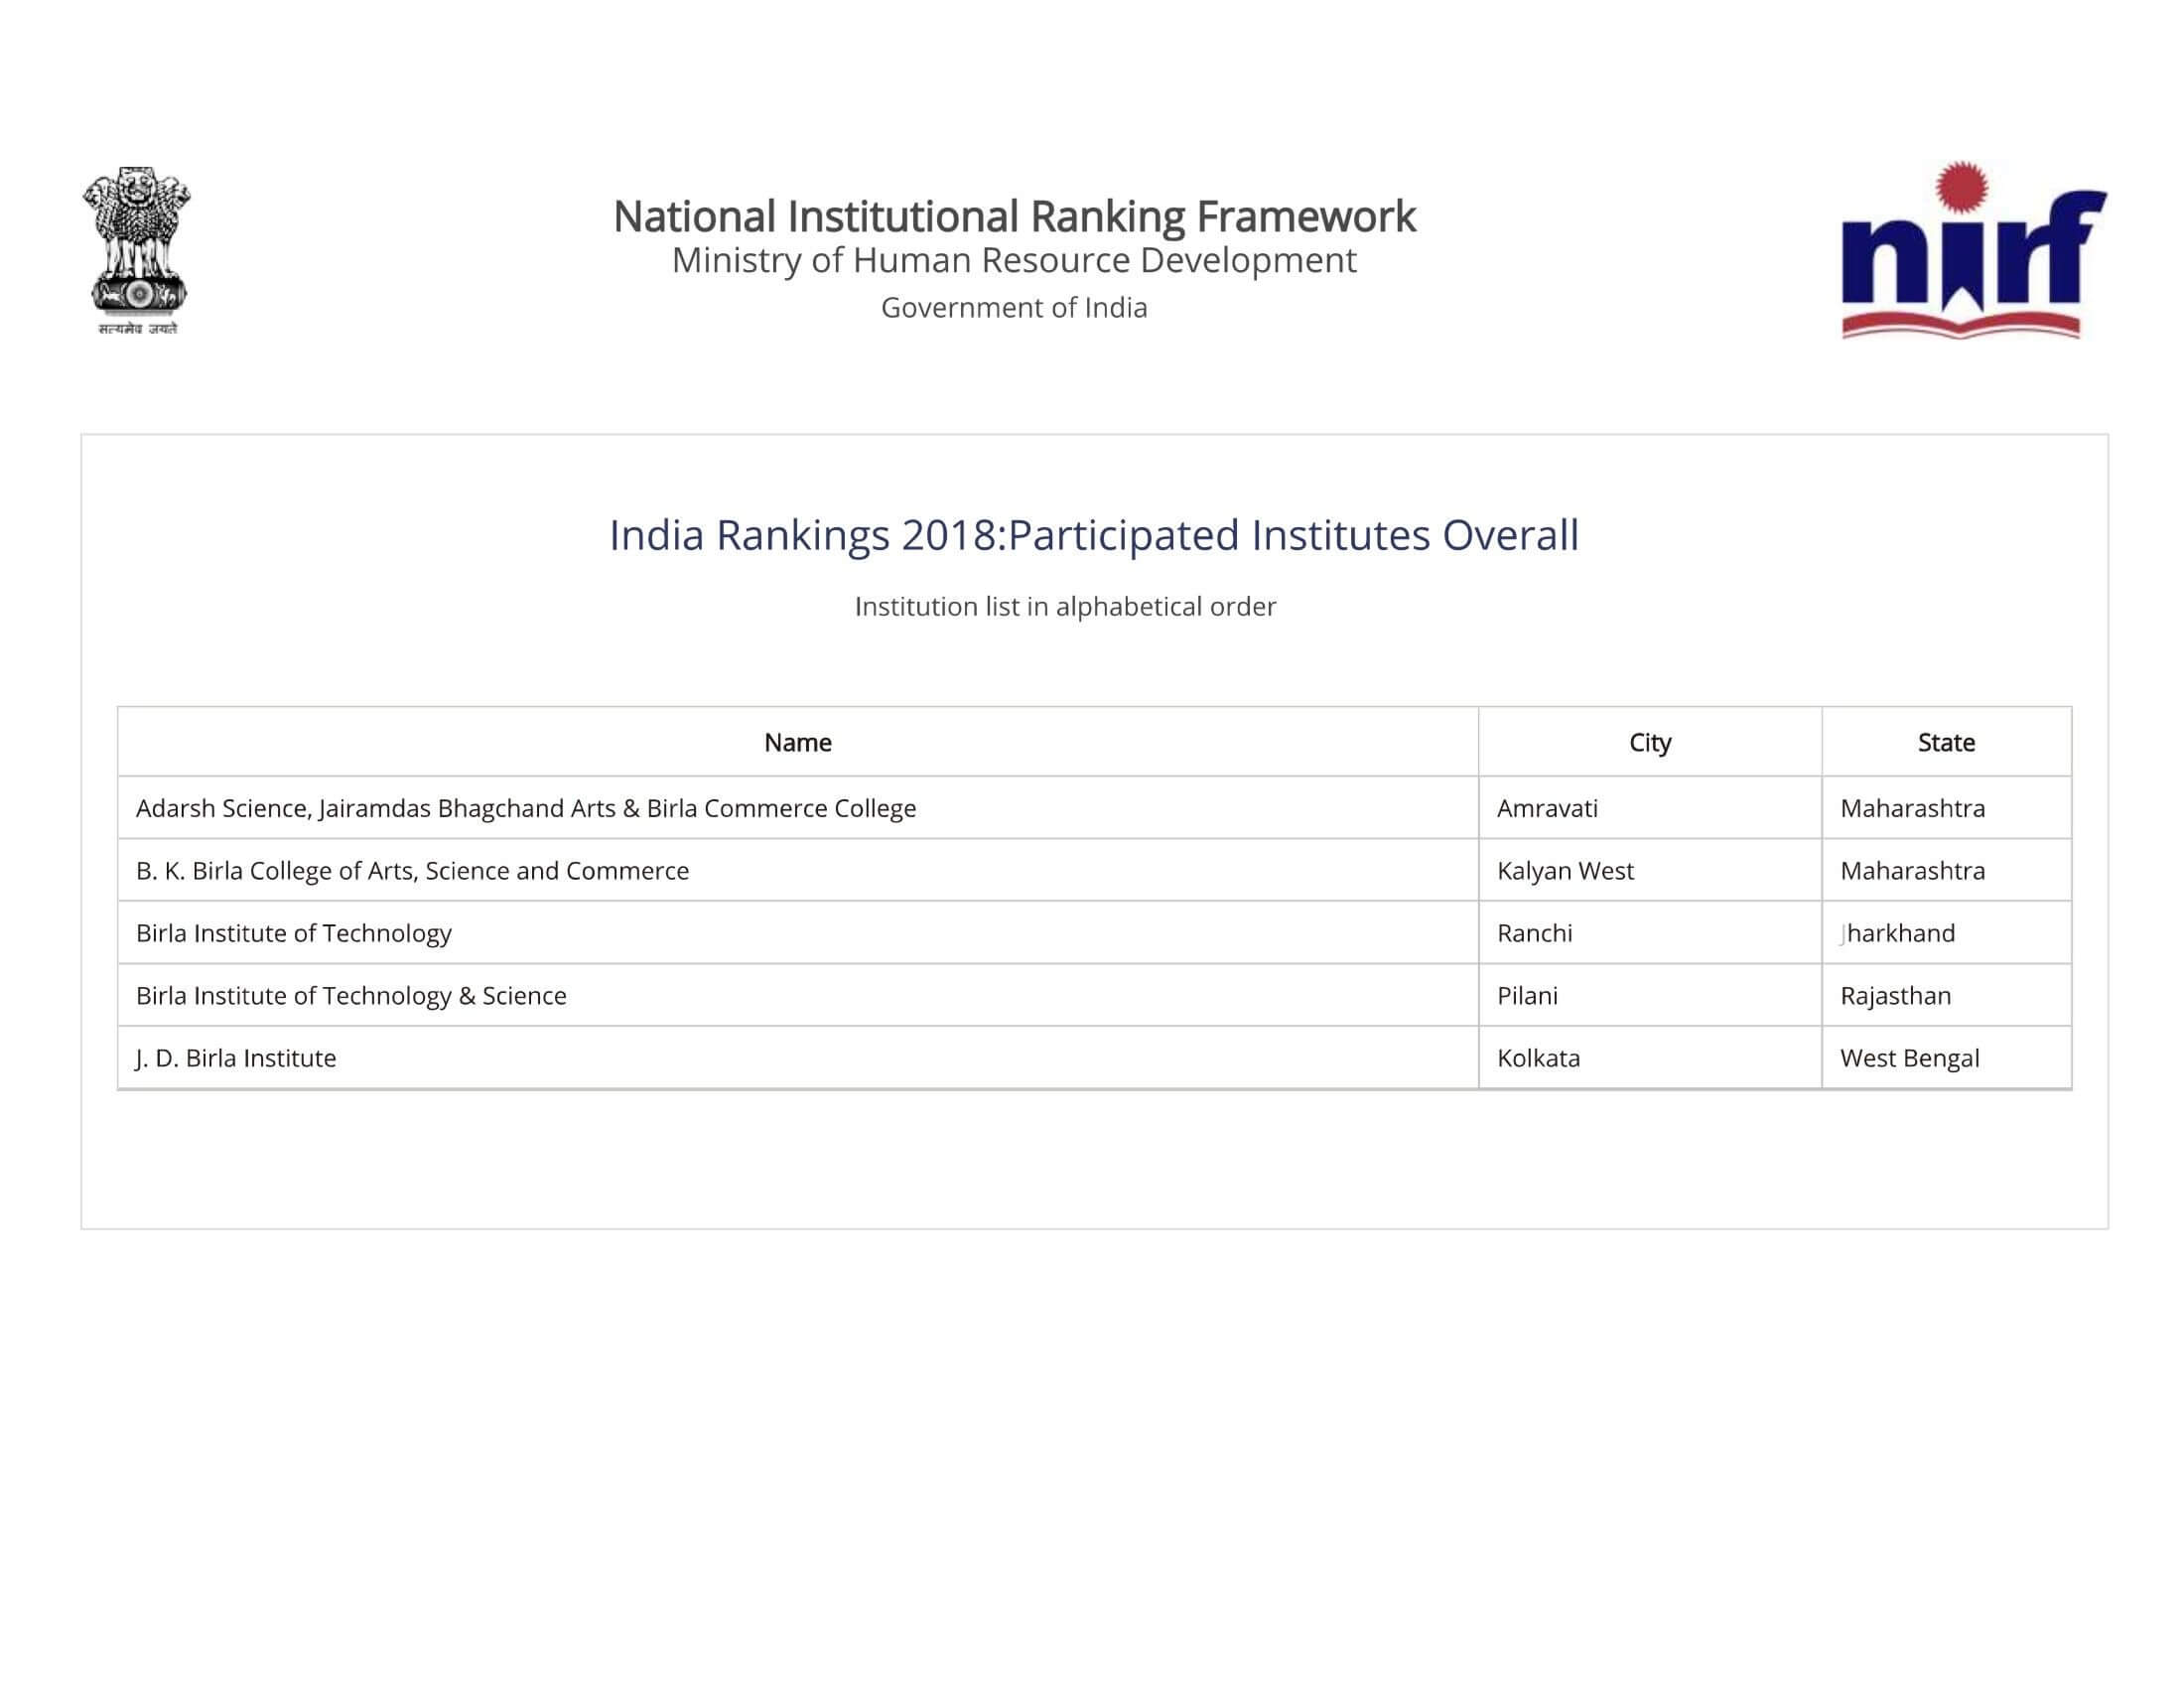Click the Ranchi city cell

(1534, 933)
